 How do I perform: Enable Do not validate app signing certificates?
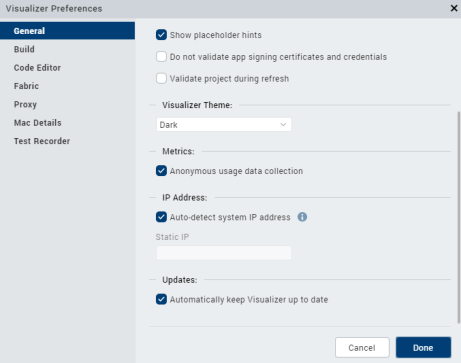[x=161, y=57]
